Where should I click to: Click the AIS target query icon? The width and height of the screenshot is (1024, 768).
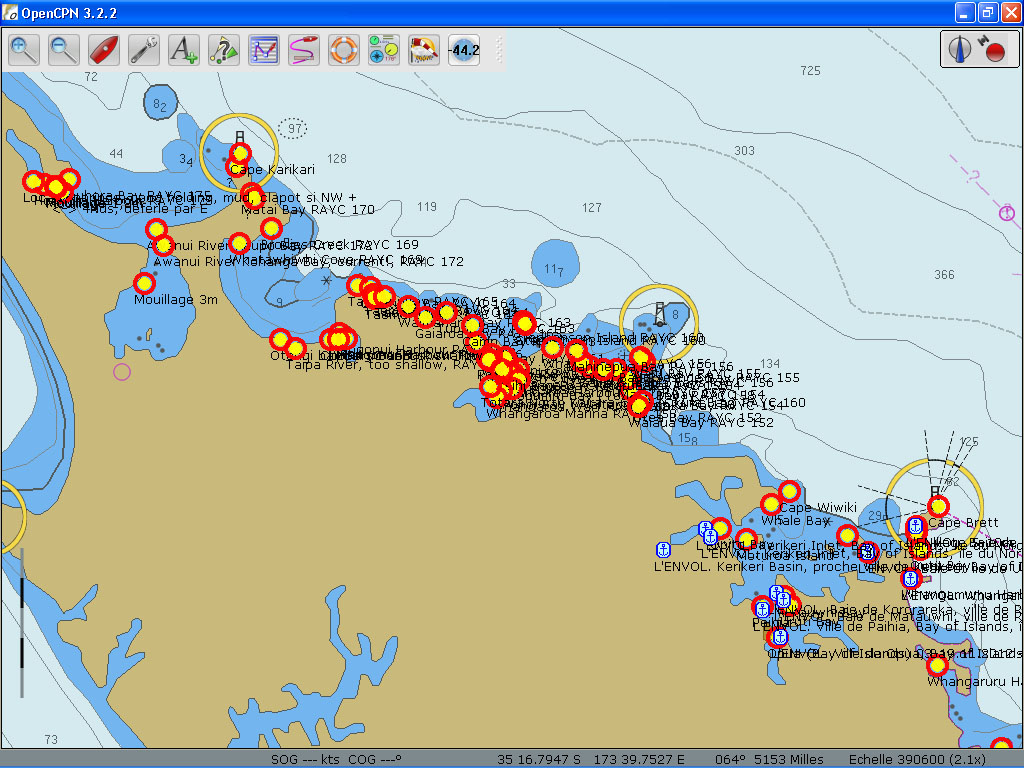pyautogui.click(x=224, y=50)
